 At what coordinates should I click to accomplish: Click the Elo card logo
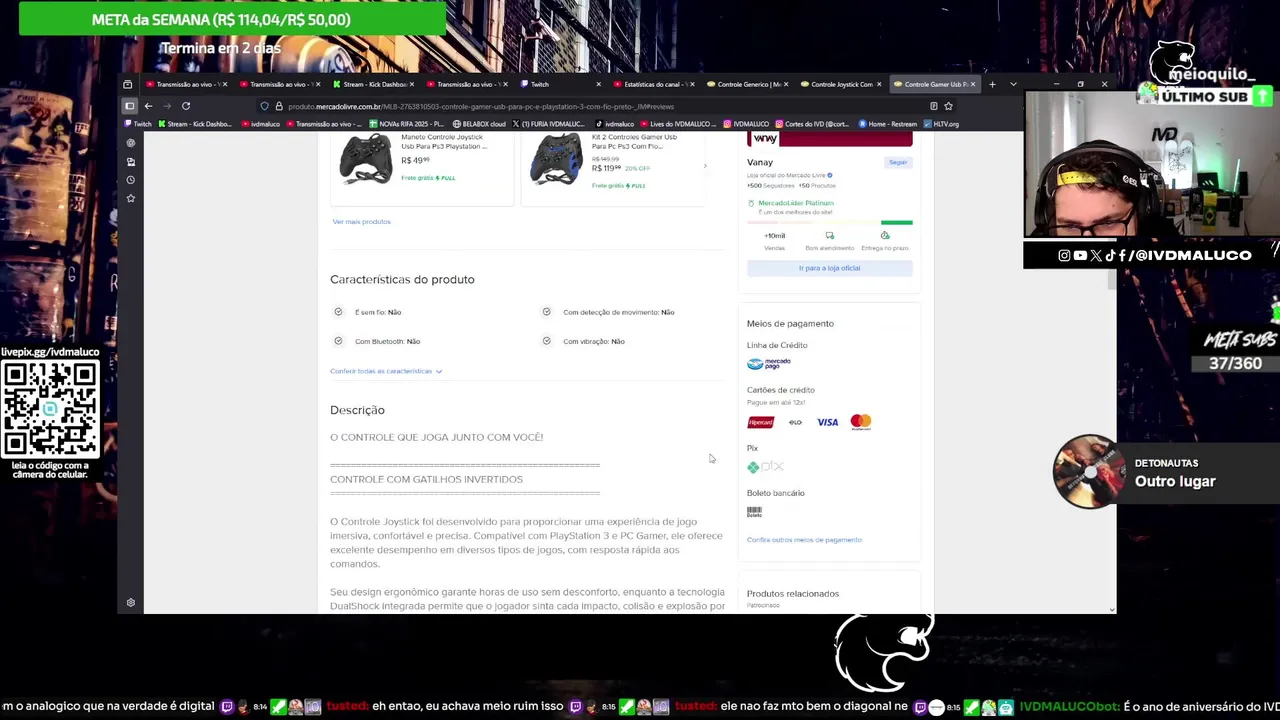(795, 422)
